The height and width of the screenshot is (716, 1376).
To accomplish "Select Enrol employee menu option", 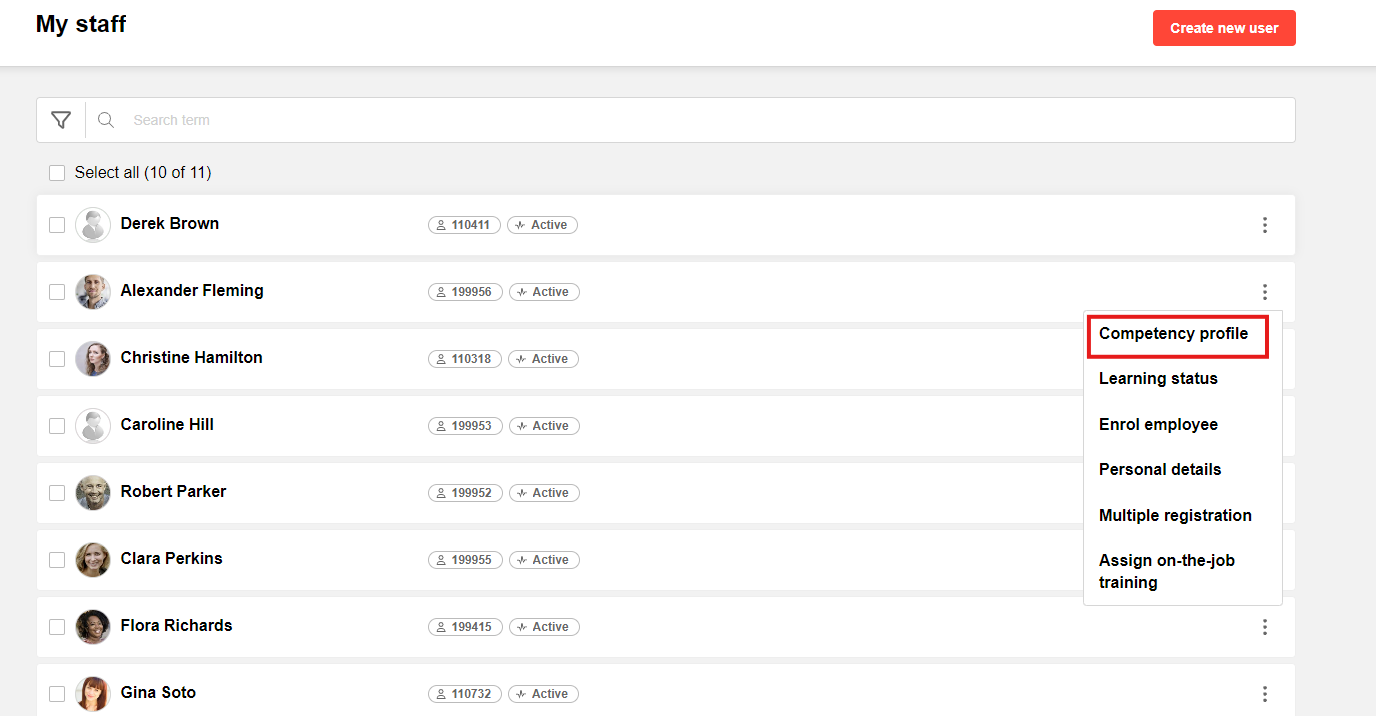I will (x=1158, y=424).
